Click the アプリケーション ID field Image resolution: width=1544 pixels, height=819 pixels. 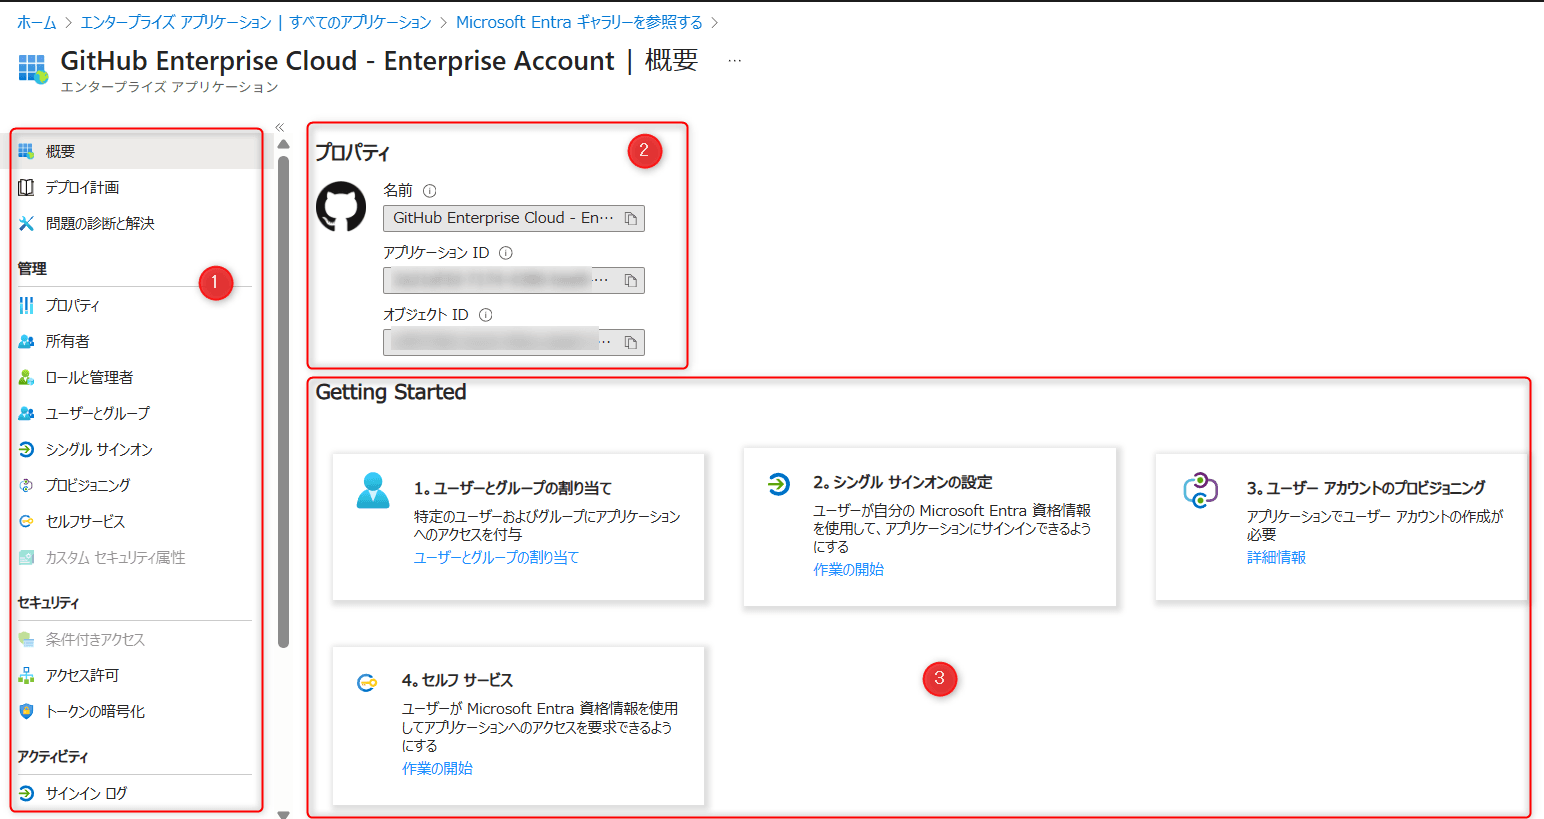[514, 280]
